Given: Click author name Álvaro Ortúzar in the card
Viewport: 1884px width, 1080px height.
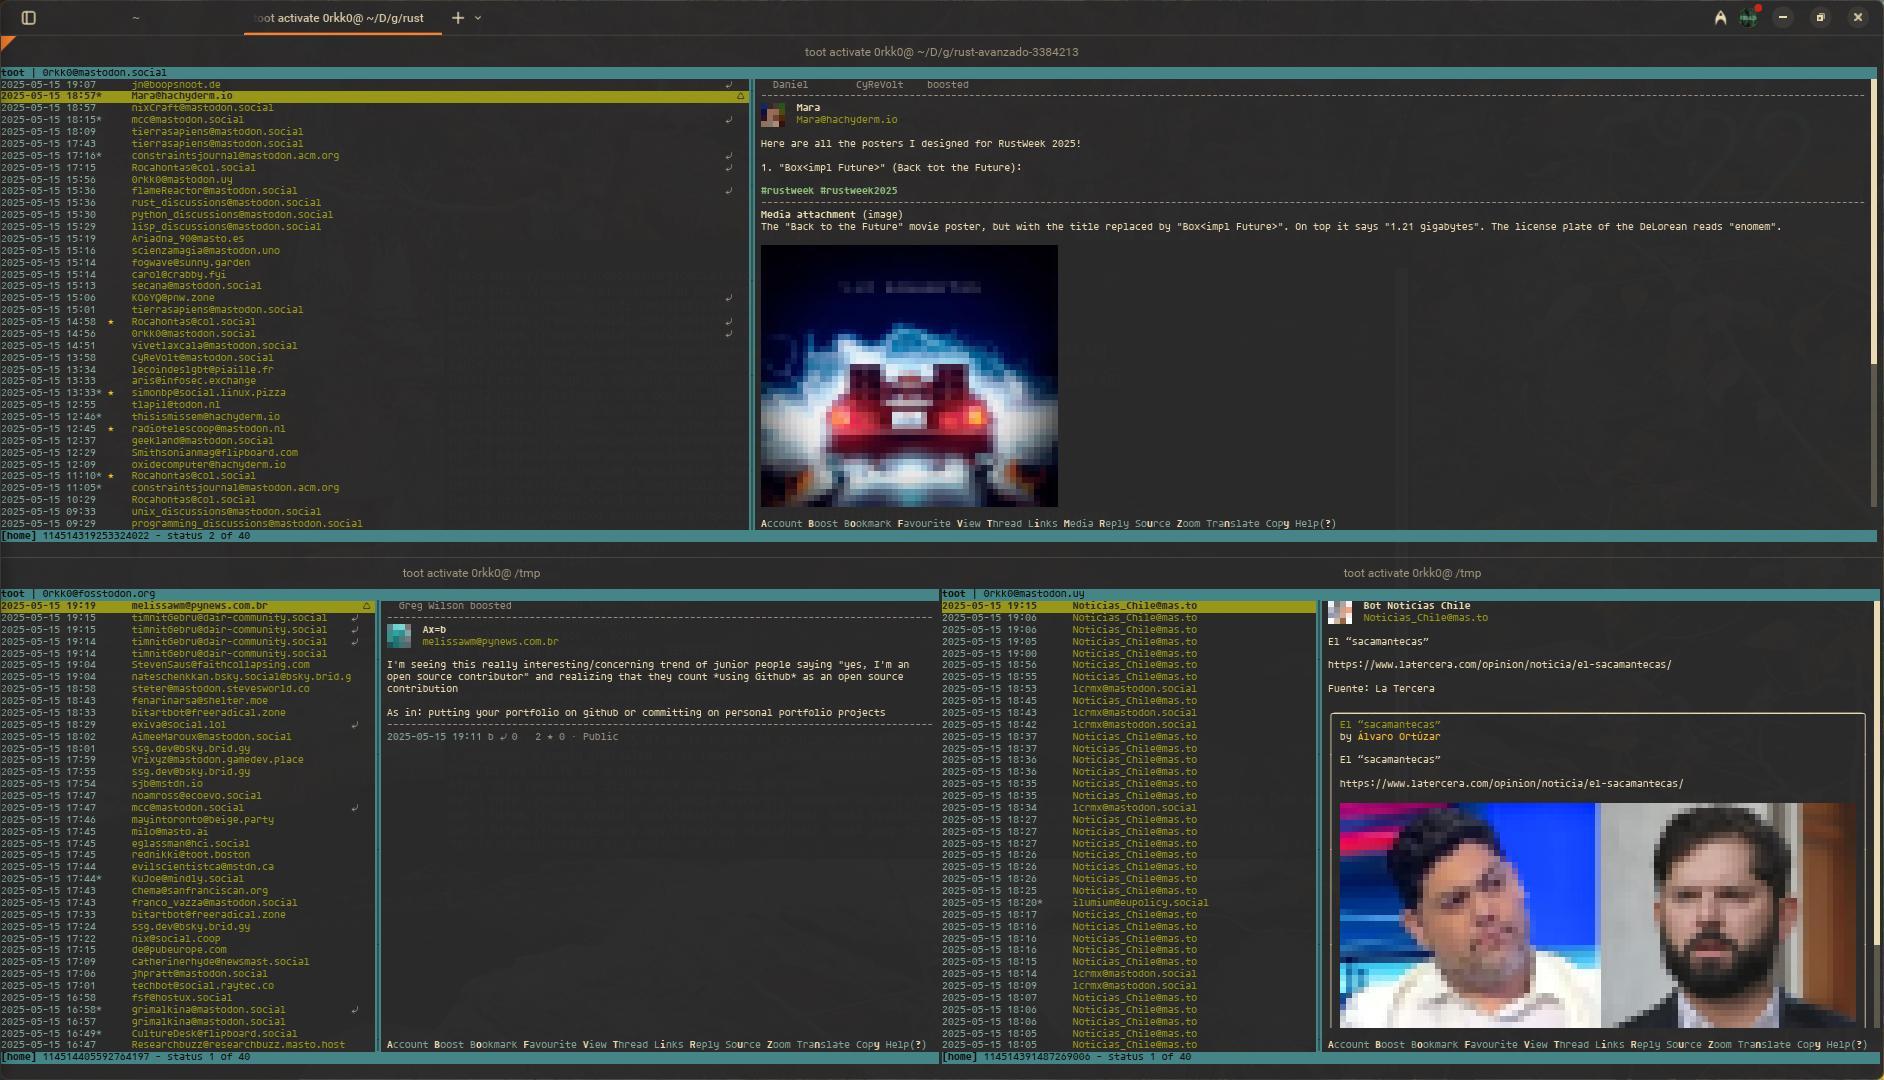Looking at the screenshot, I should click(x=1399, y=737).
